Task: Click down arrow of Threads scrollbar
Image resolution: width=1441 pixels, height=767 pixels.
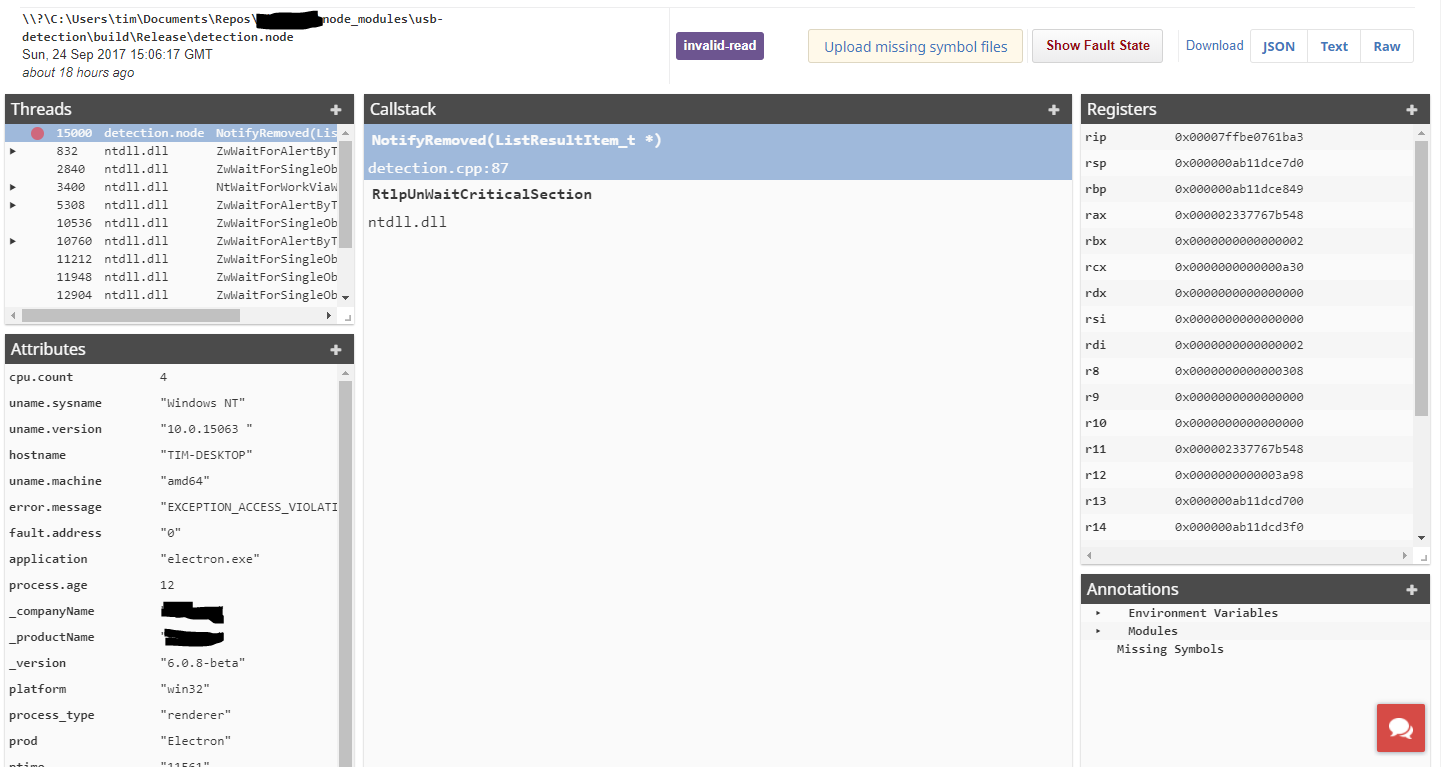Action: coord(346,297)
